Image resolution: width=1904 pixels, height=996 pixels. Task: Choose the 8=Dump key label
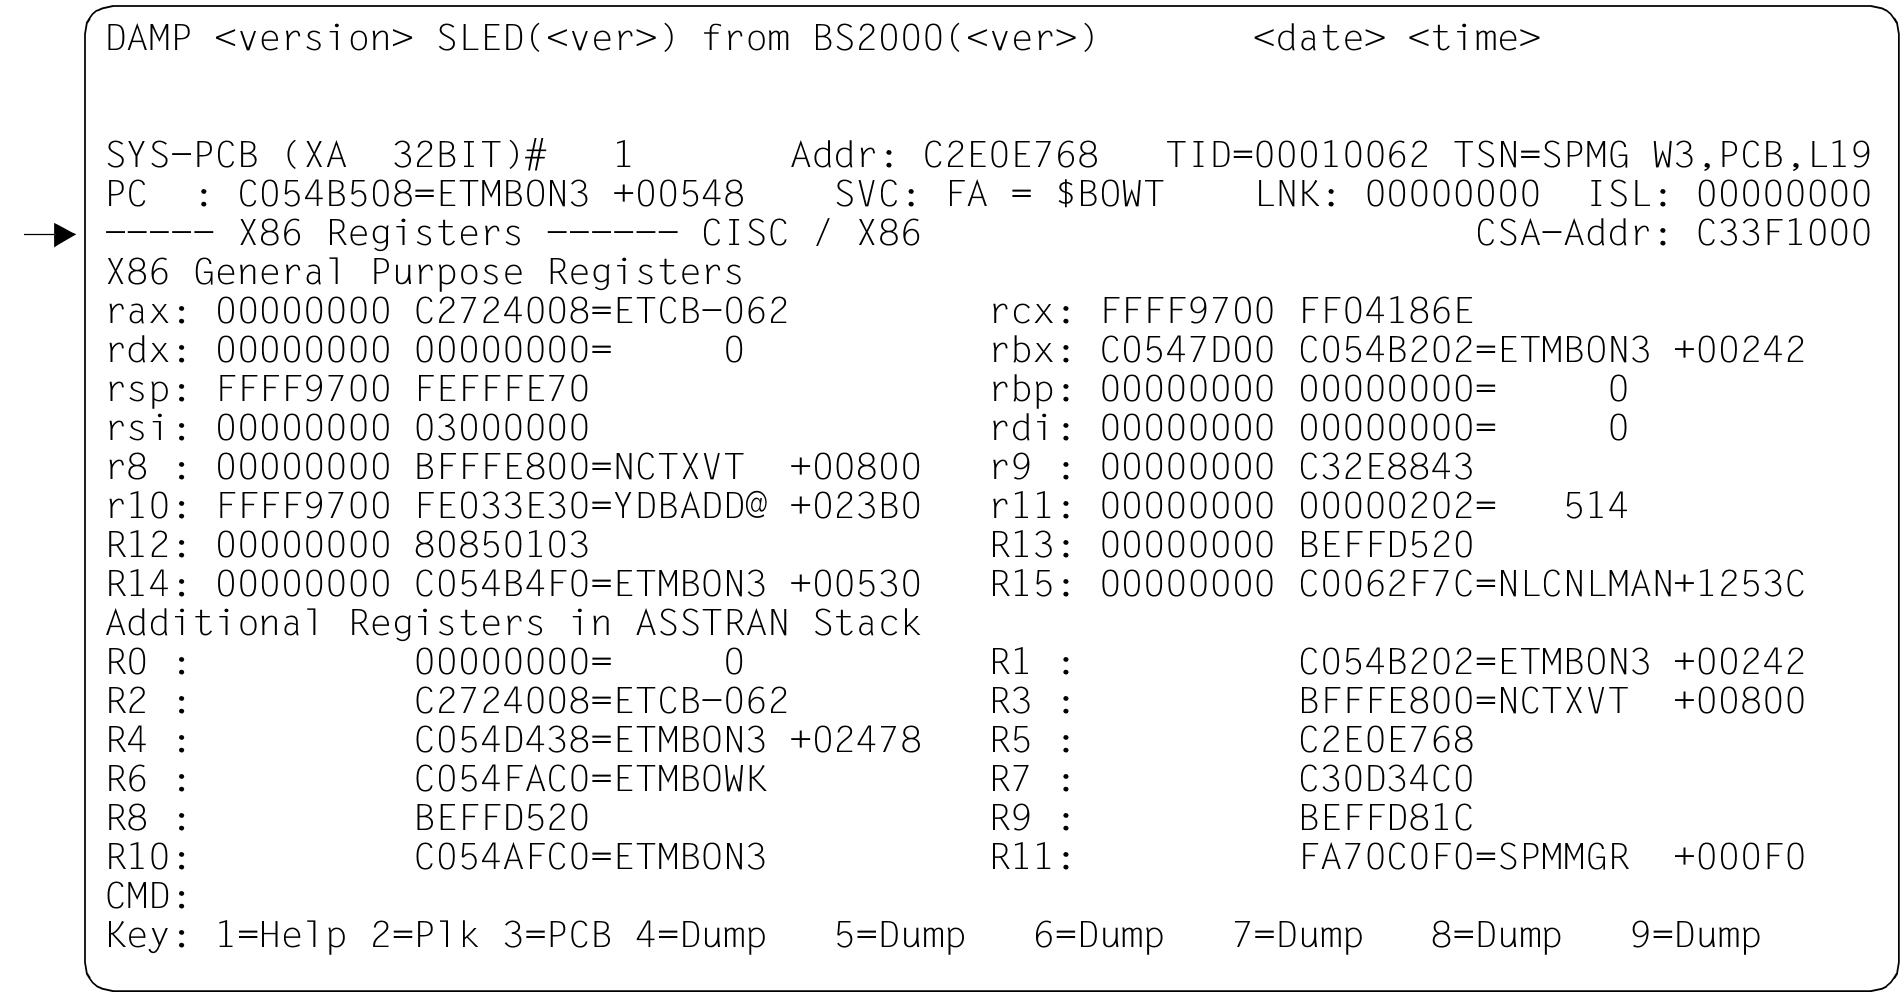(1496, 935)
